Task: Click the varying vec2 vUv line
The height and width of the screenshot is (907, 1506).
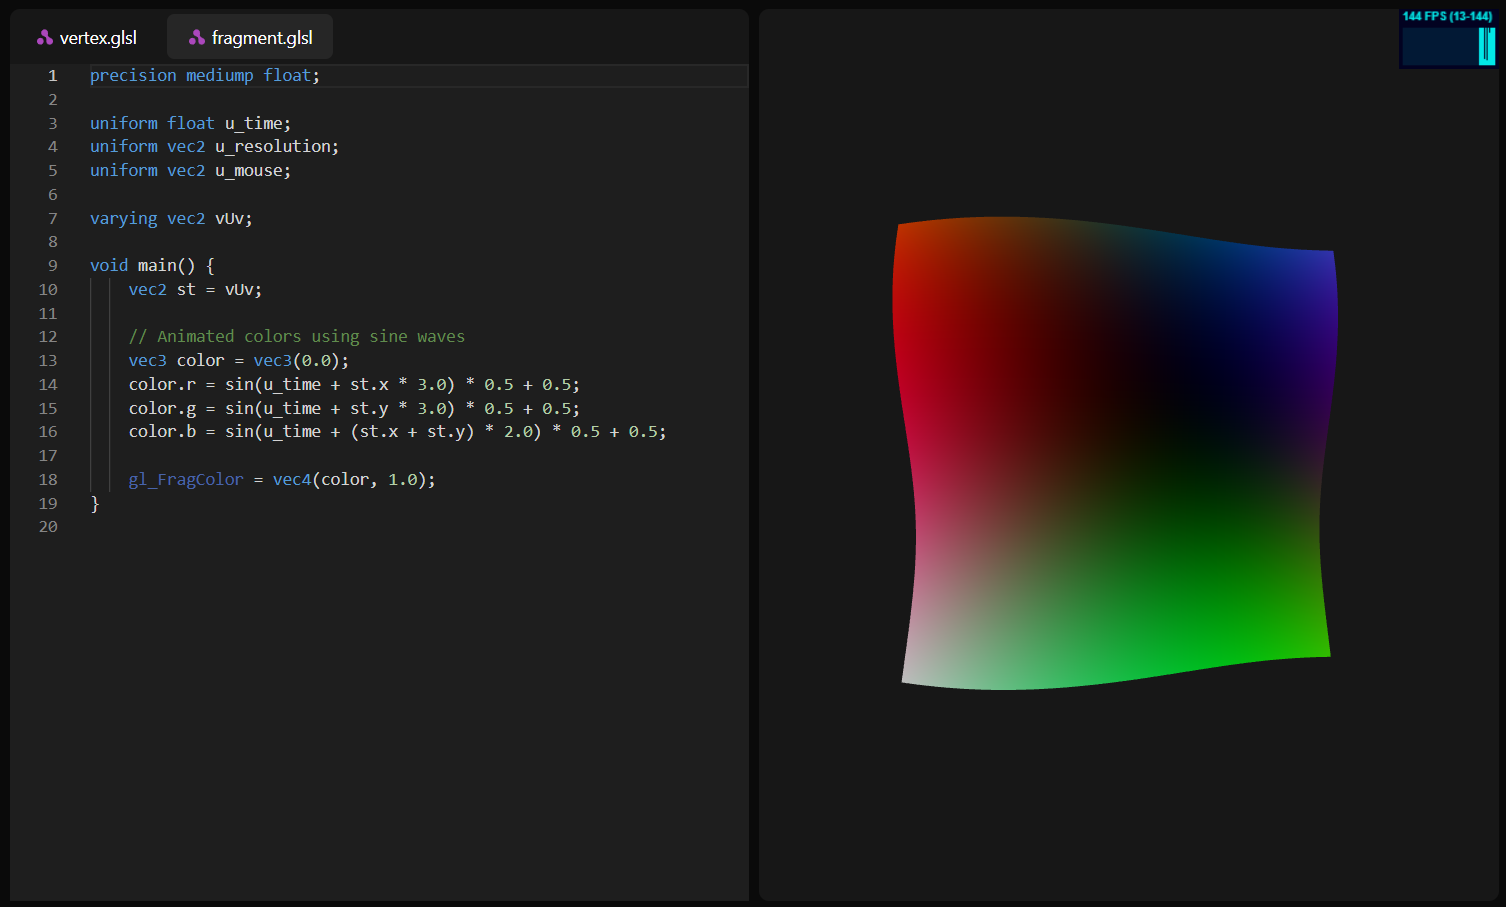Action: (171, 219)
